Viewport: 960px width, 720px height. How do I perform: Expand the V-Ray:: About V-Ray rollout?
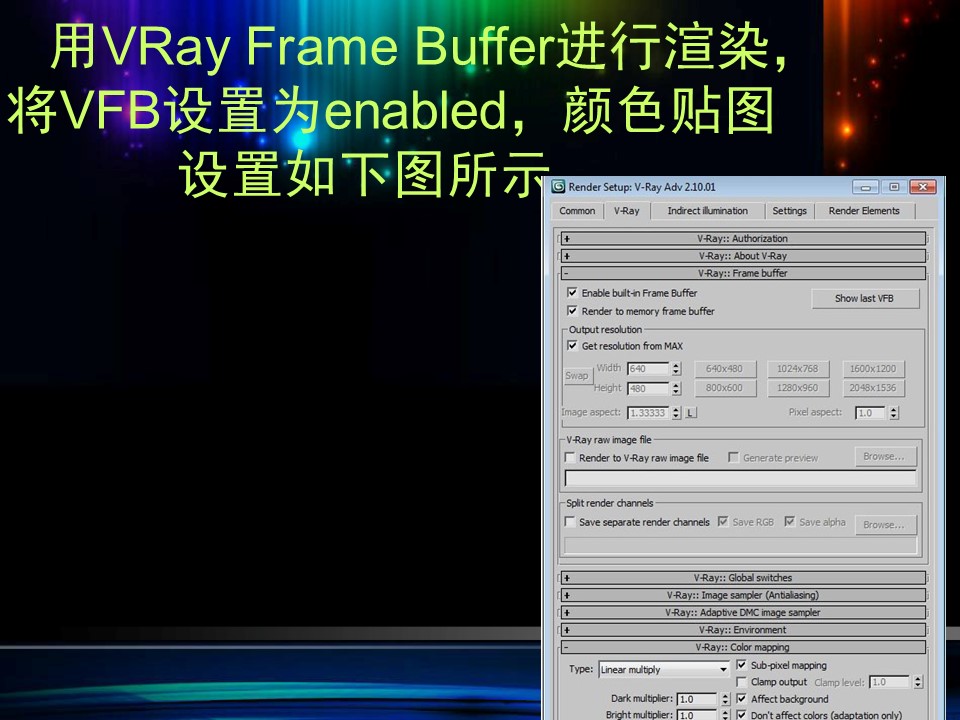click(x=743, y=256)
